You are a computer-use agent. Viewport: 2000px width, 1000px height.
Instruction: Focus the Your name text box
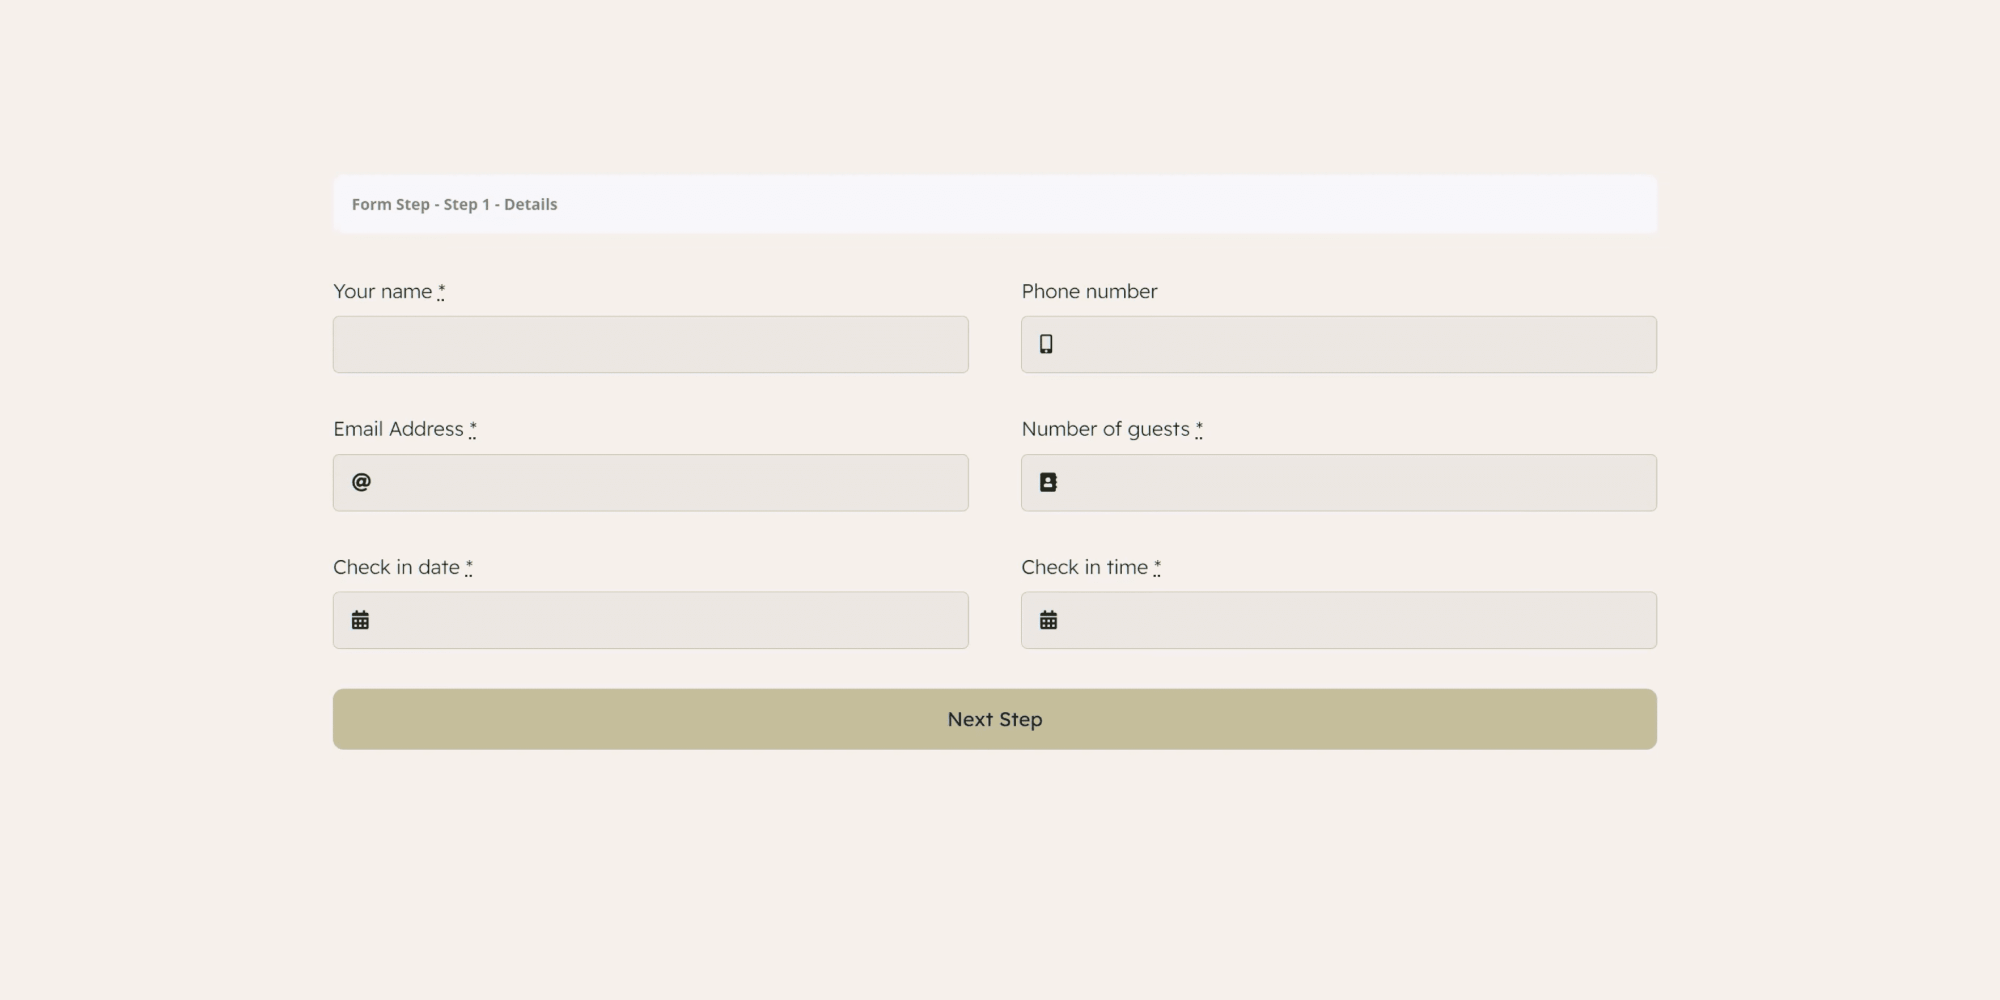click(650, 345)
